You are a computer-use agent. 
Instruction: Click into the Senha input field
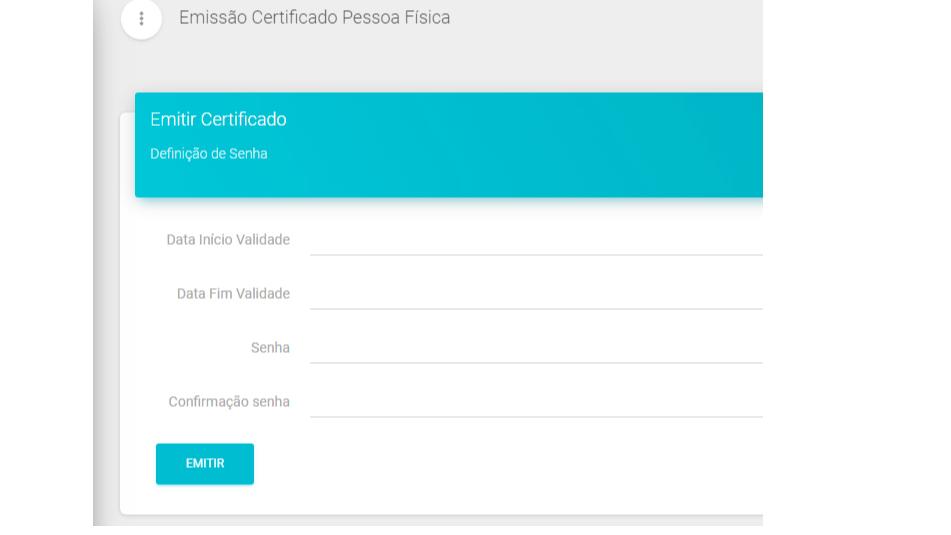[535, 348]
